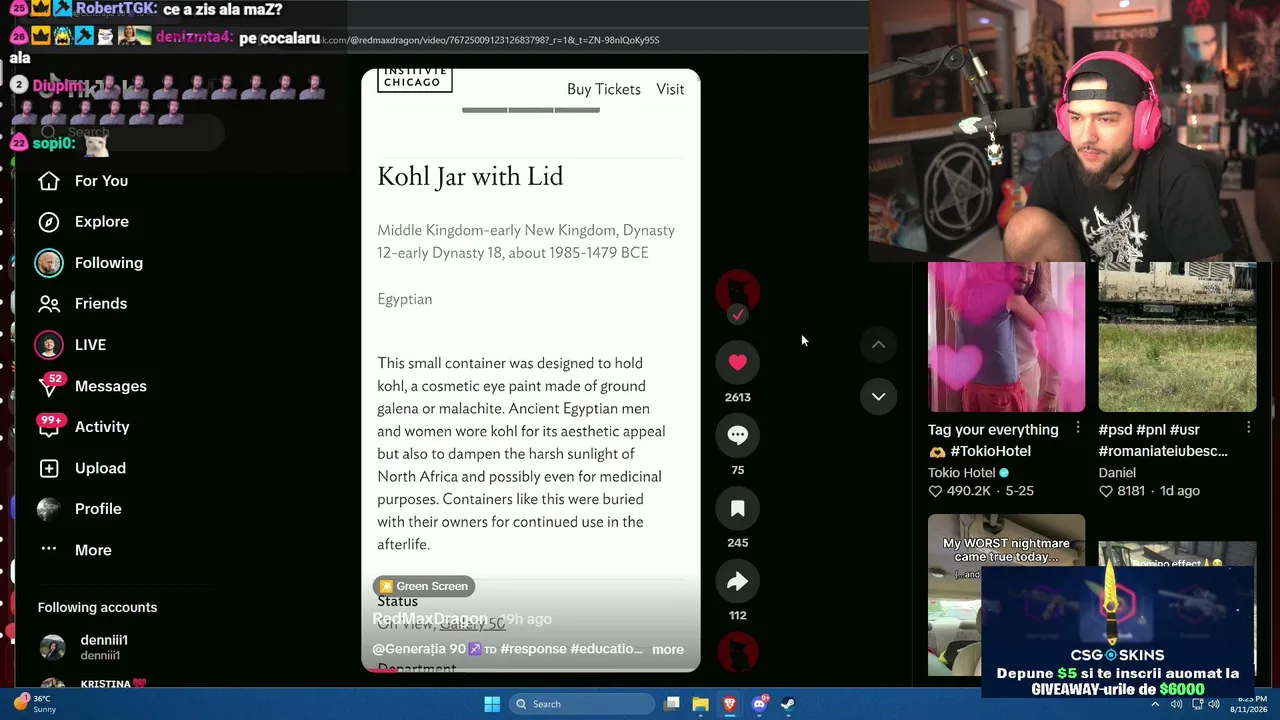Share the video with the arrow icon
1280x720 pixels.
click(x=737, y=581)
